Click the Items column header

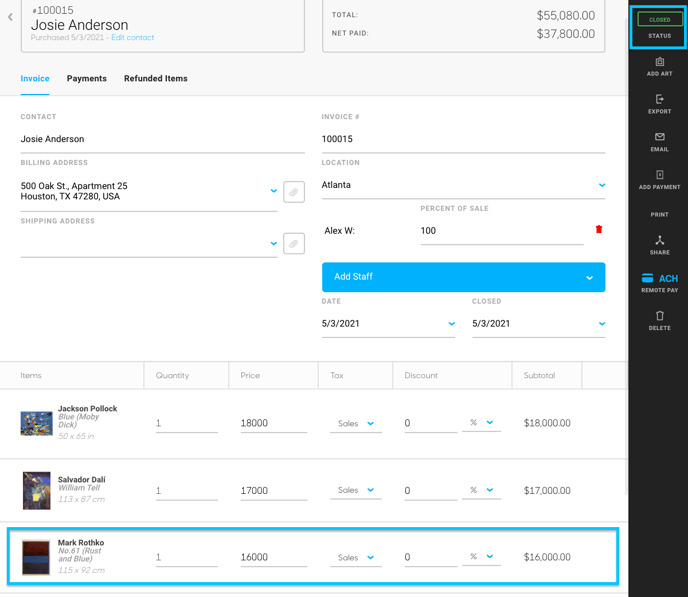click(x=31, y=375)
